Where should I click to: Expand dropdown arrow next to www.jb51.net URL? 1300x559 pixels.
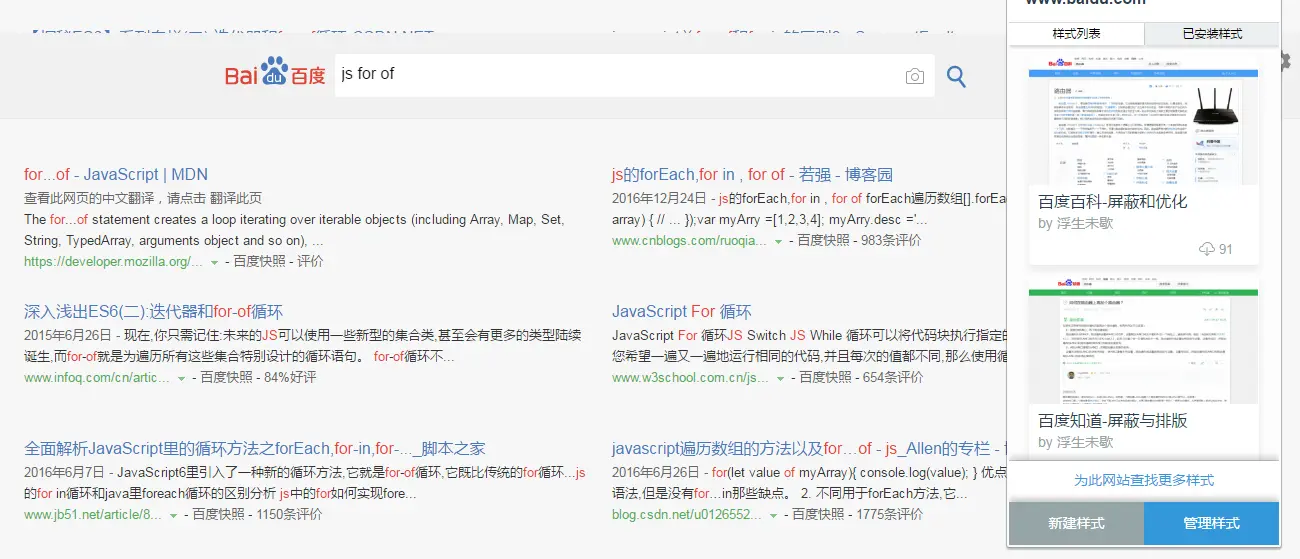coord(173,516)
